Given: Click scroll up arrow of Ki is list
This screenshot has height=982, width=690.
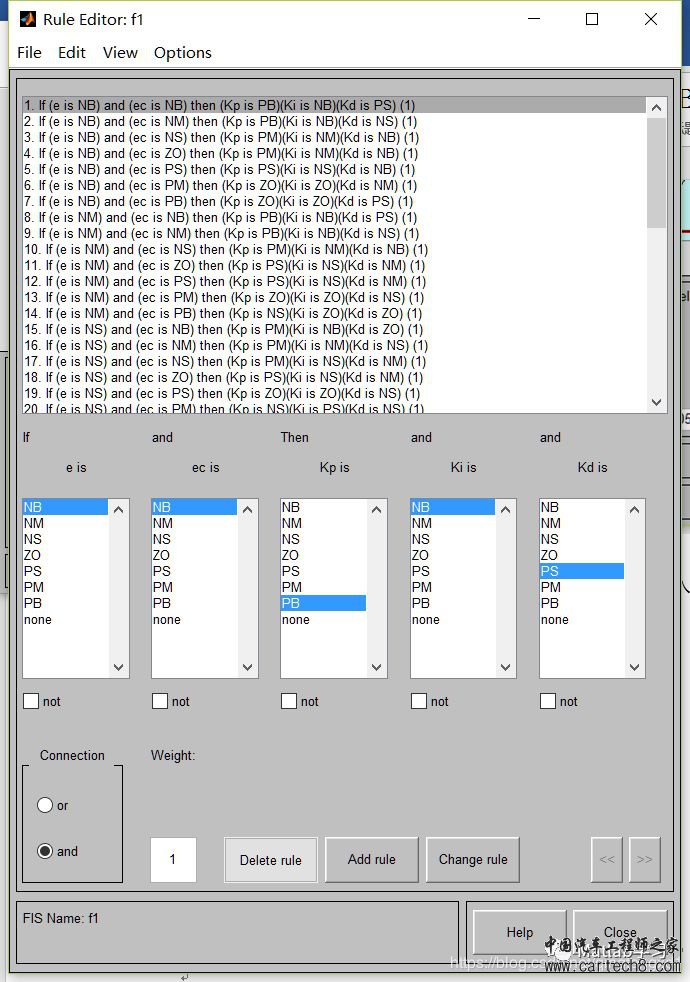Looking at the screenshot, I should pyautogui.click(x=505, y=510).
